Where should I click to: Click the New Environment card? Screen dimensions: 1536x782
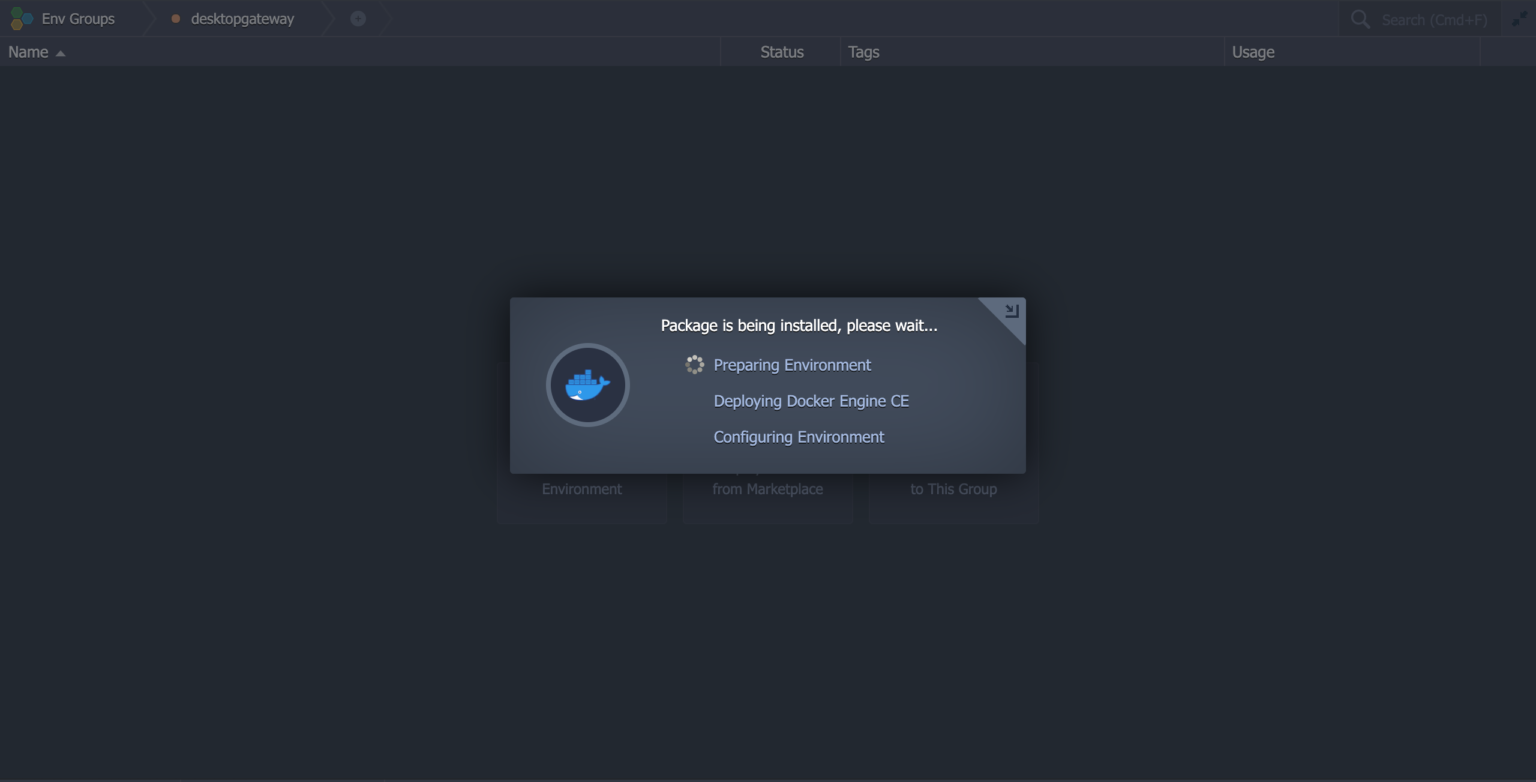point(581,489)
